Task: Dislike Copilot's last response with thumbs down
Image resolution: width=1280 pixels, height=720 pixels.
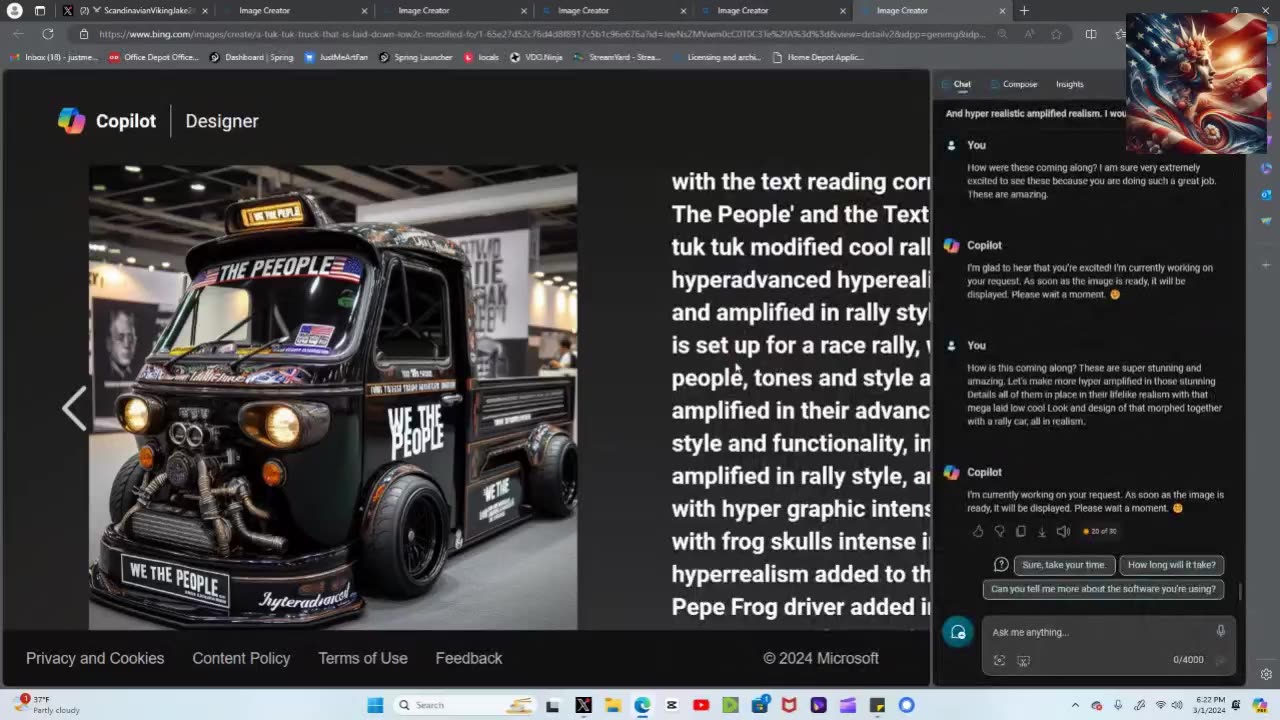Action: [x=999, y=531]
